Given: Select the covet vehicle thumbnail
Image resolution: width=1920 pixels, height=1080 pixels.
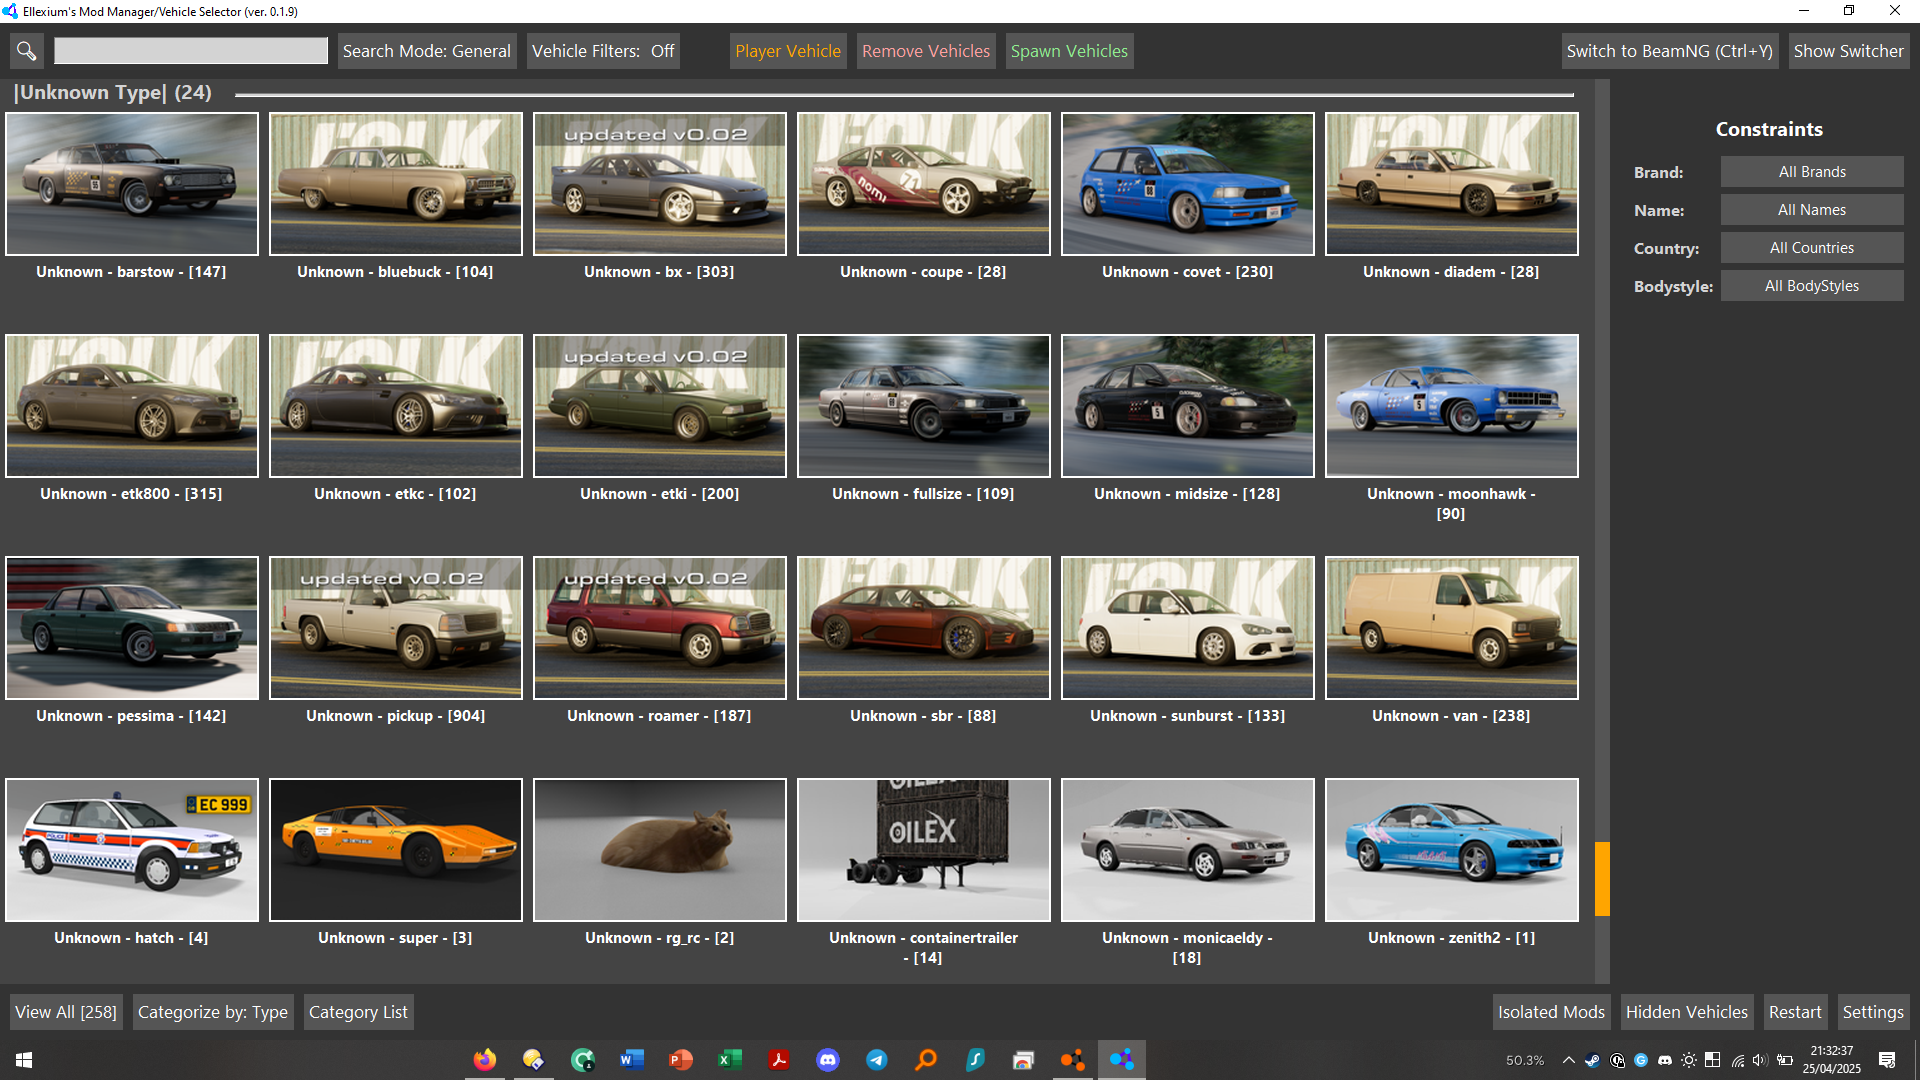Looking at the screenshot, I should 1187,184.
